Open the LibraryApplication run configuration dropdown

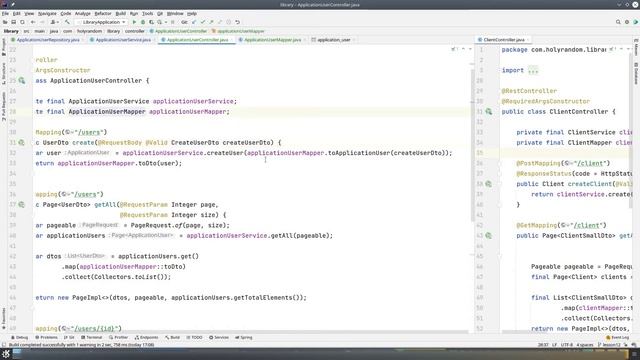101,22
